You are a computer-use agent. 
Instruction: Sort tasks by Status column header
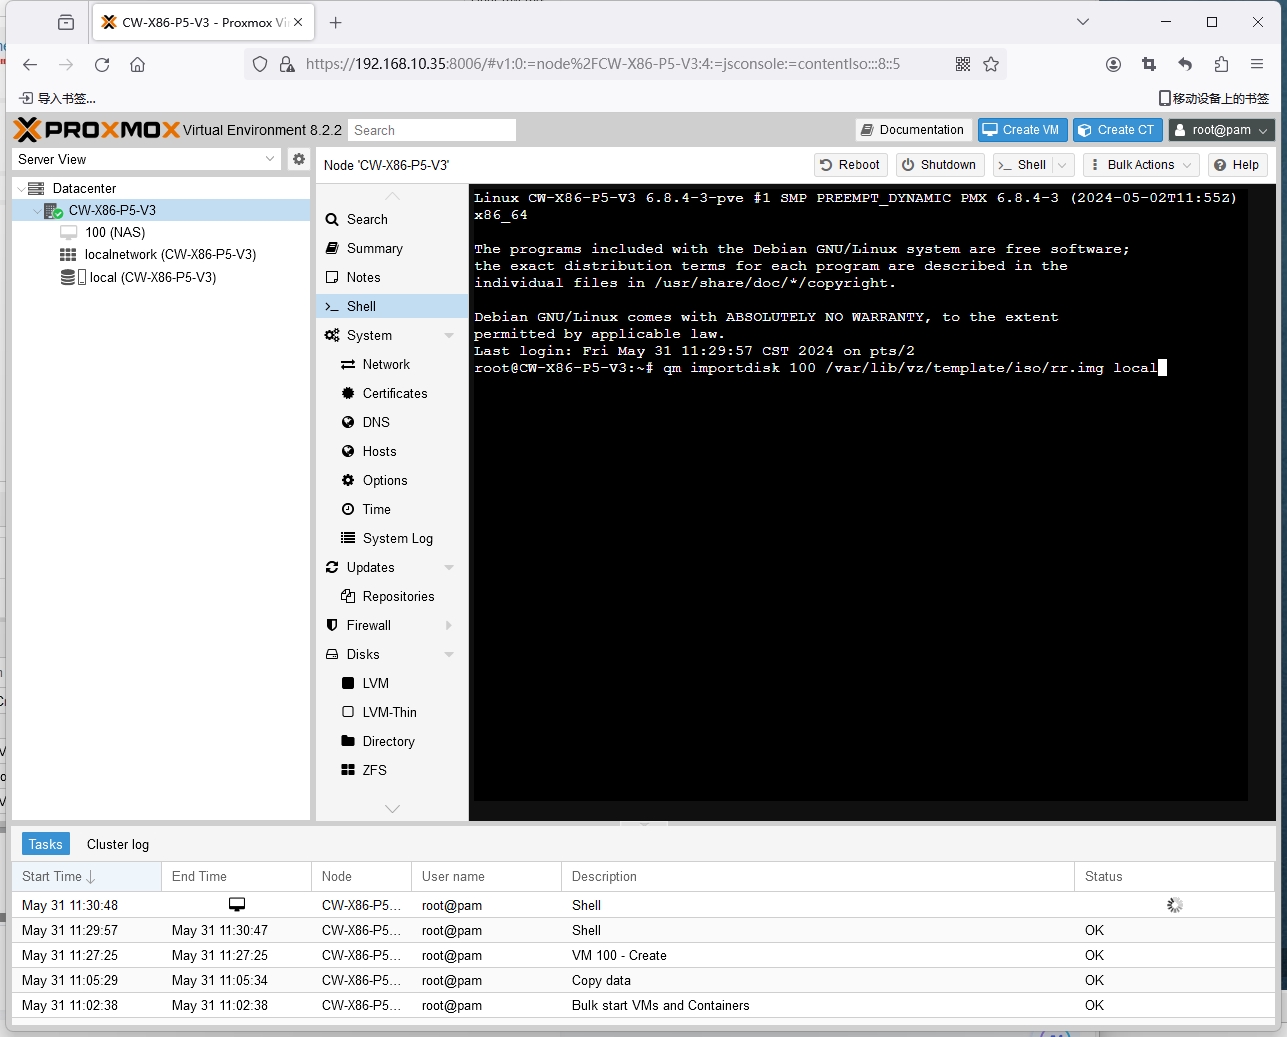tap(1174, 876)
